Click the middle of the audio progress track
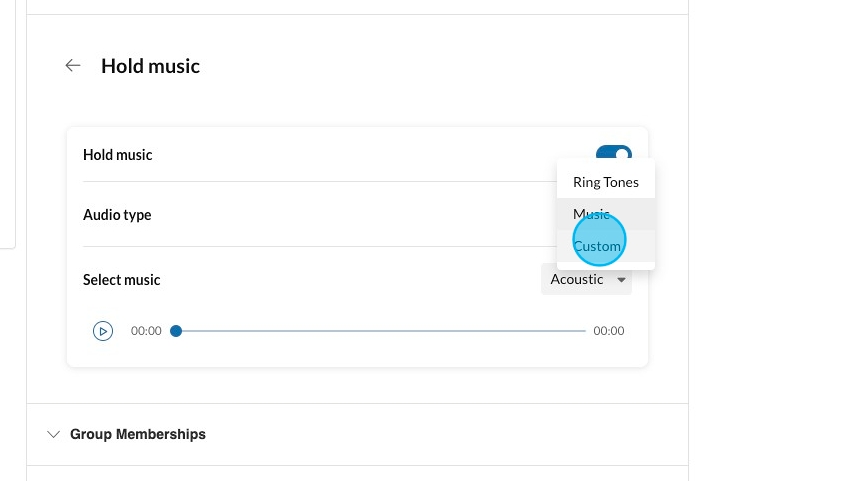 tap(381, 331)
